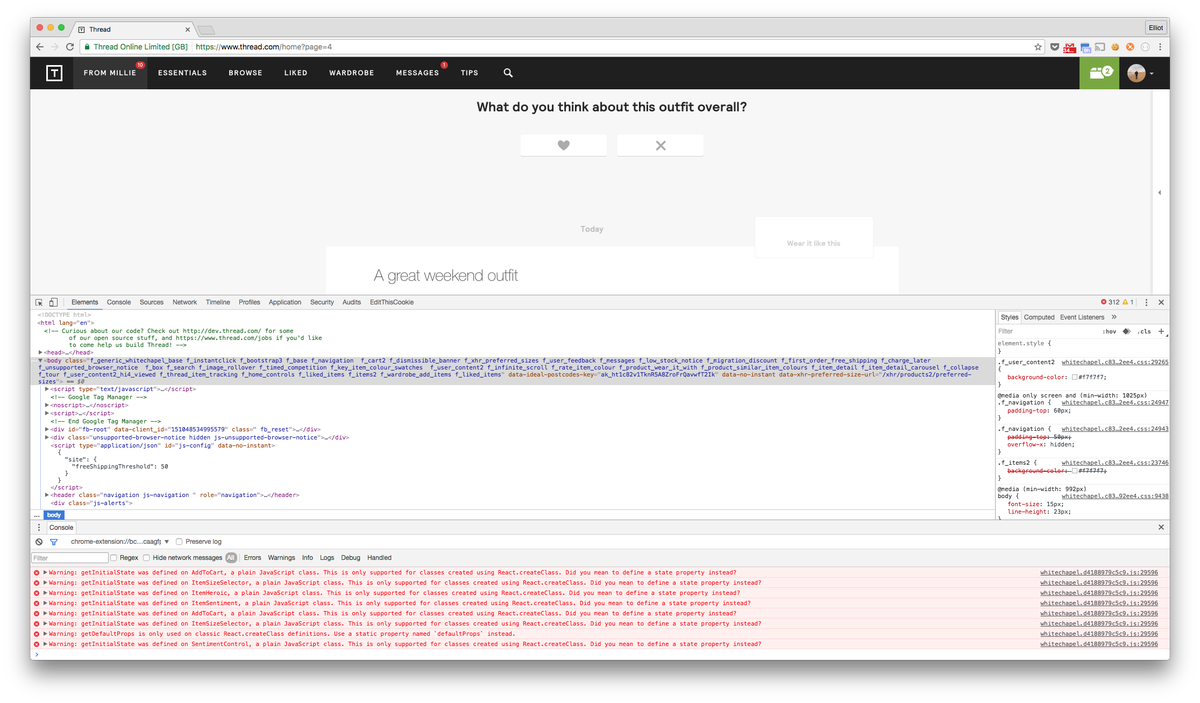Viewport: 1200px width, 703px height.
Task: Open the site search magnifier icon
Action: pyautogui.click(x=508, y=73)
